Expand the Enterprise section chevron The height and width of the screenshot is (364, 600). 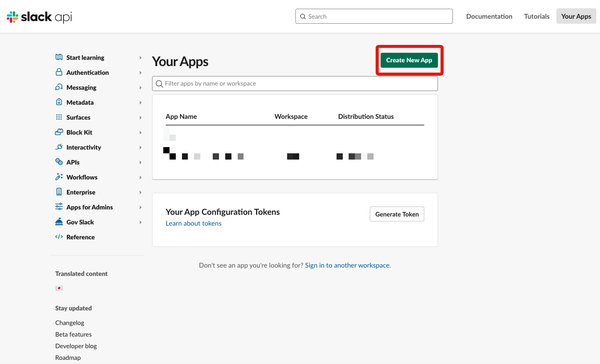click(x=140, y=192)
